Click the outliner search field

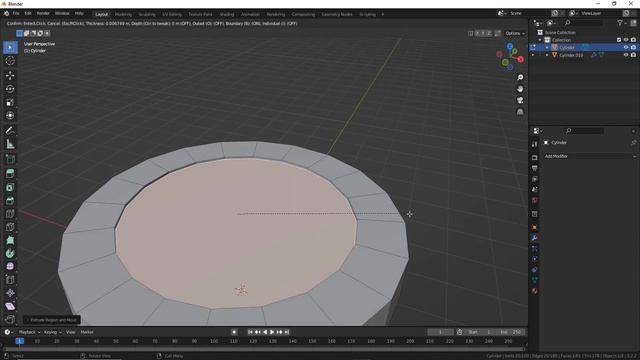pyautogui.click(x=584, y=23)
